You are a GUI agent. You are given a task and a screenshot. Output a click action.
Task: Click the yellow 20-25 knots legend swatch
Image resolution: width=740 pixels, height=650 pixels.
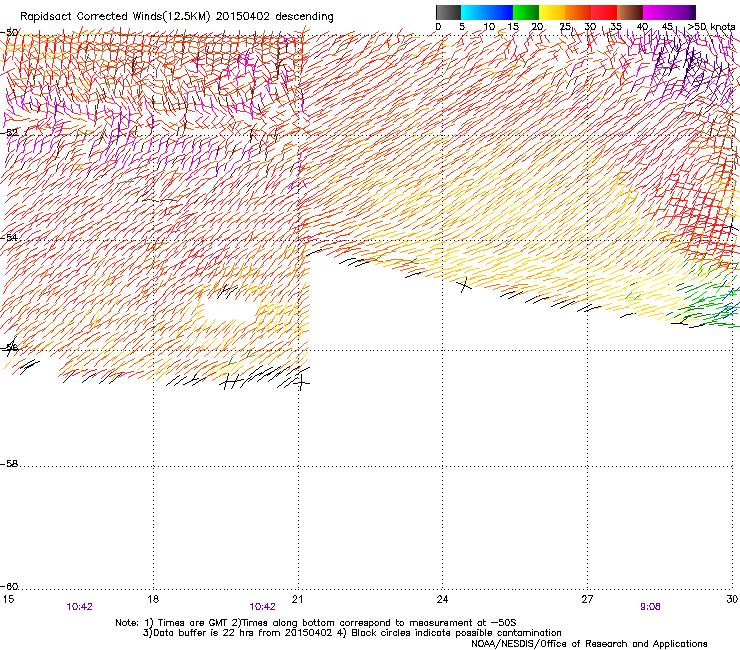(x=552, y=12)
